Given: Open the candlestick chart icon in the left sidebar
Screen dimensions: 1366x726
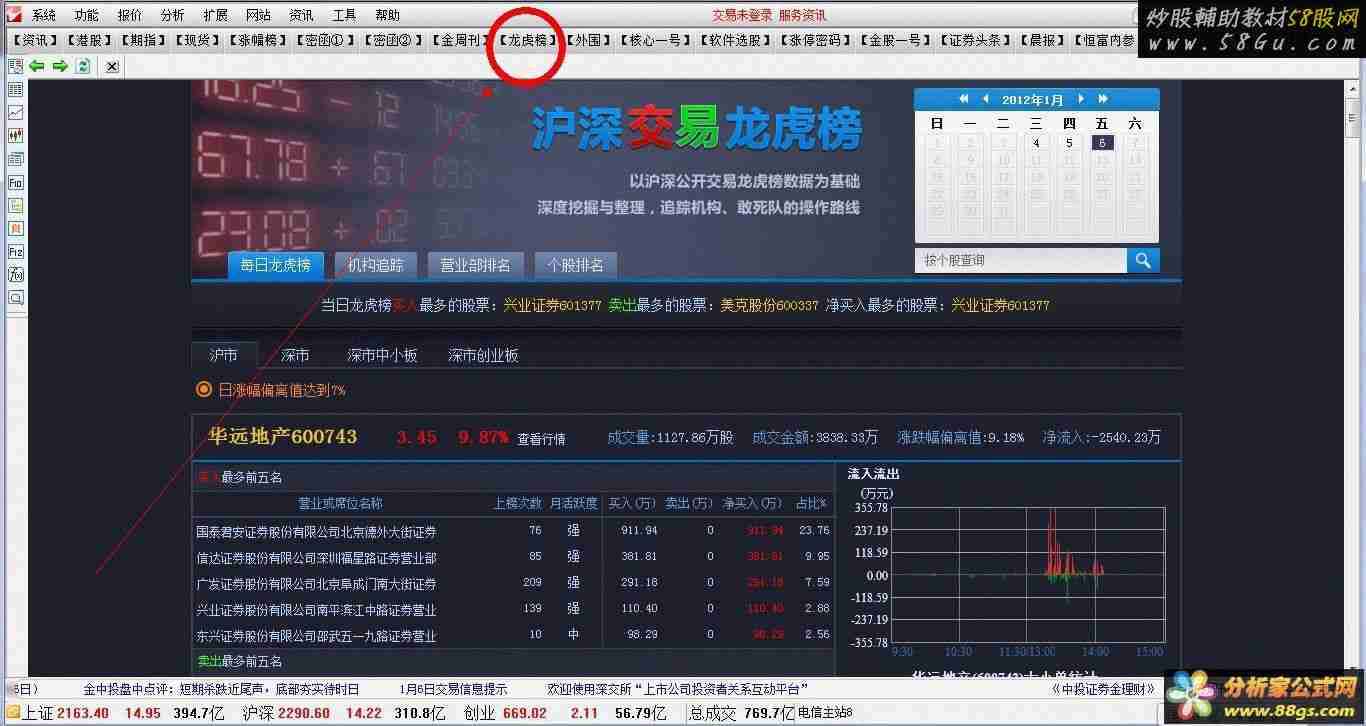Looking at the screenshot, I should 16,136.
